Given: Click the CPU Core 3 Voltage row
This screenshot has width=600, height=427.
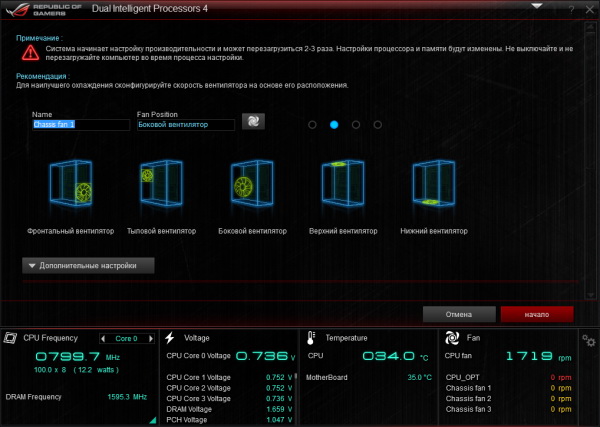Looking at the screenshot, I should pos(229,399).
